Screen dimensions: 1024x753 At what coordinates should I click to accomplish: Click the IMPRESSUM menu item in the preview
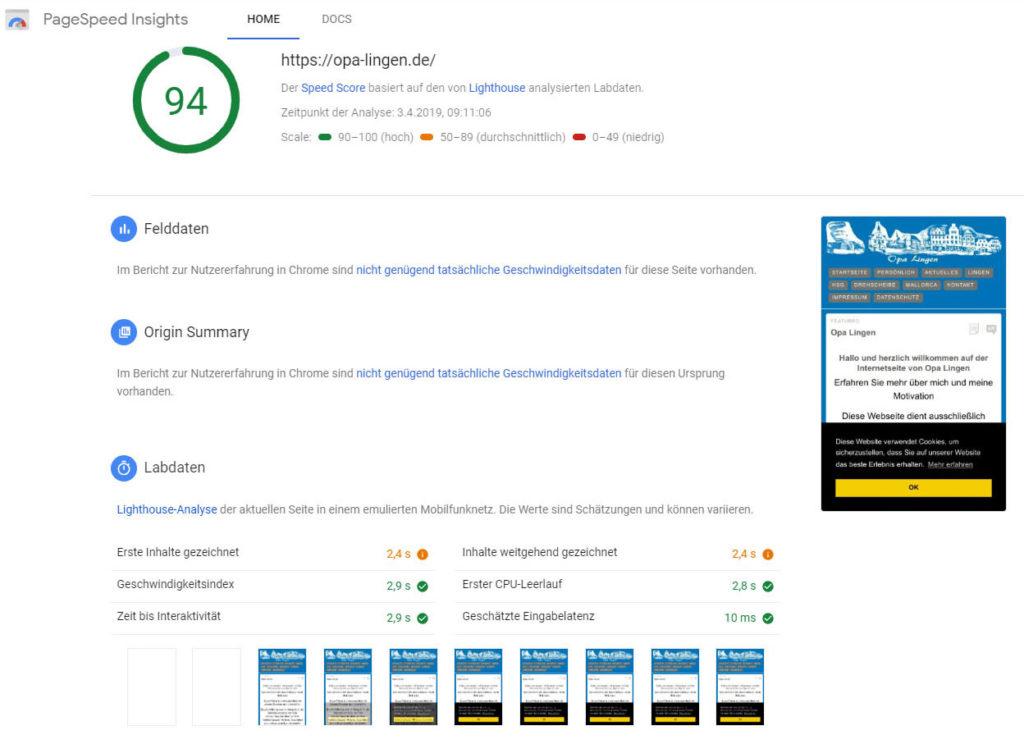coord(850,297)
